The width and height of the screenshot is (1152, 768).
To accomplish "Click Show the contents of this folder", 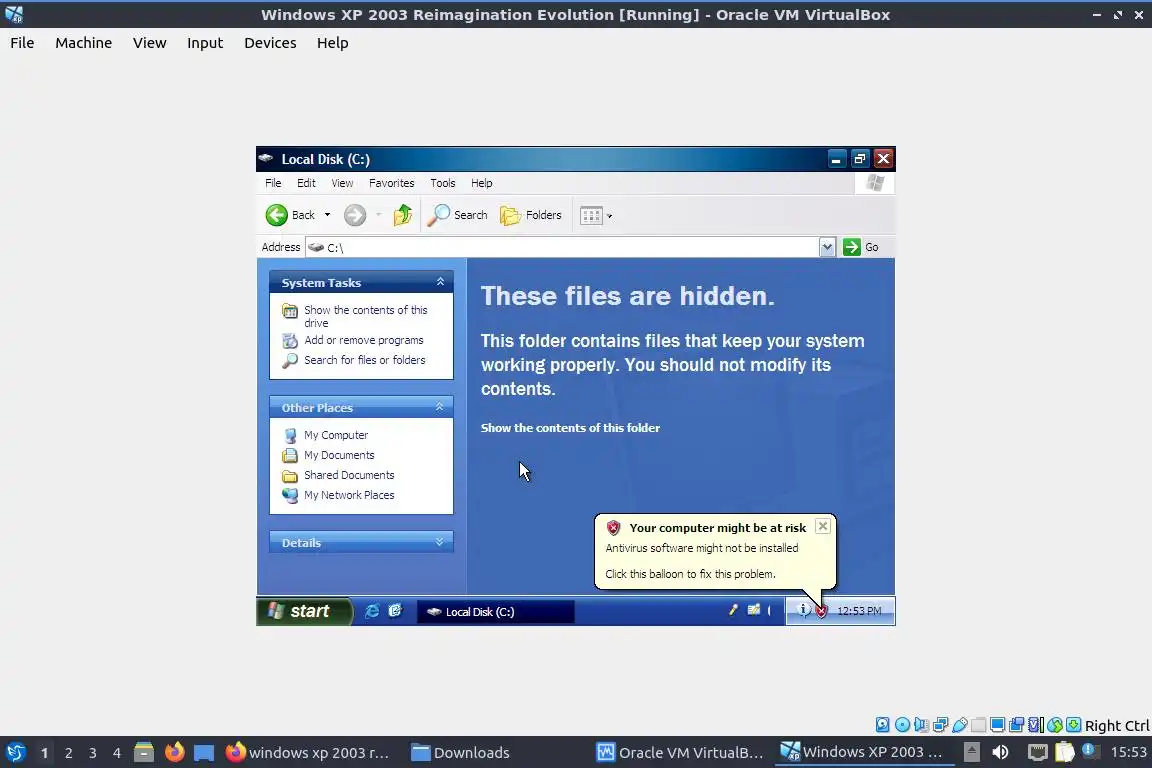I will point(570,428).
